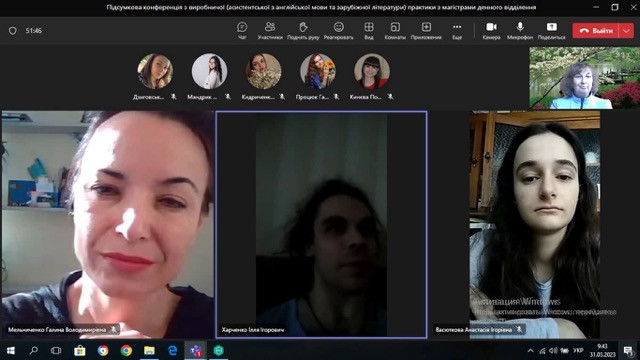Switch УКР keyboard language indicator
Viewport: 640px width, 360px height.
578,351
